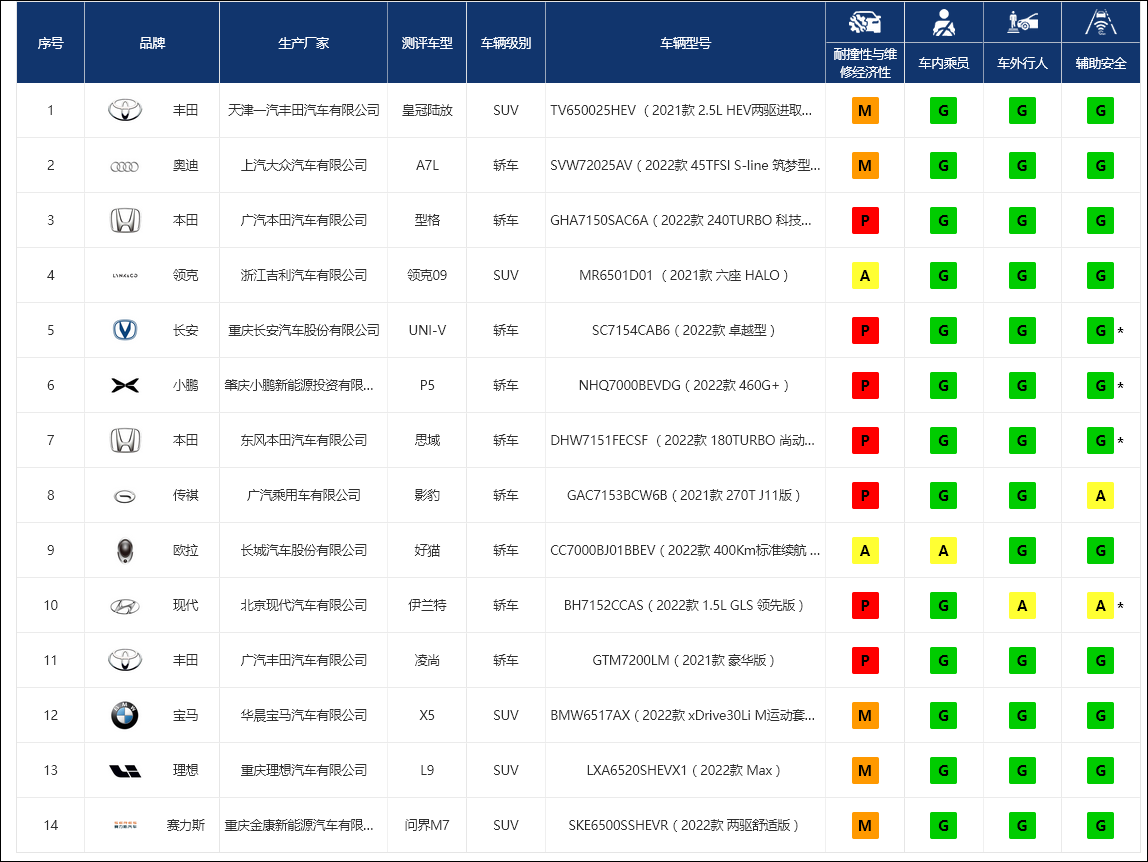Click the Li Auto logo in row 13

click(125, 770)
